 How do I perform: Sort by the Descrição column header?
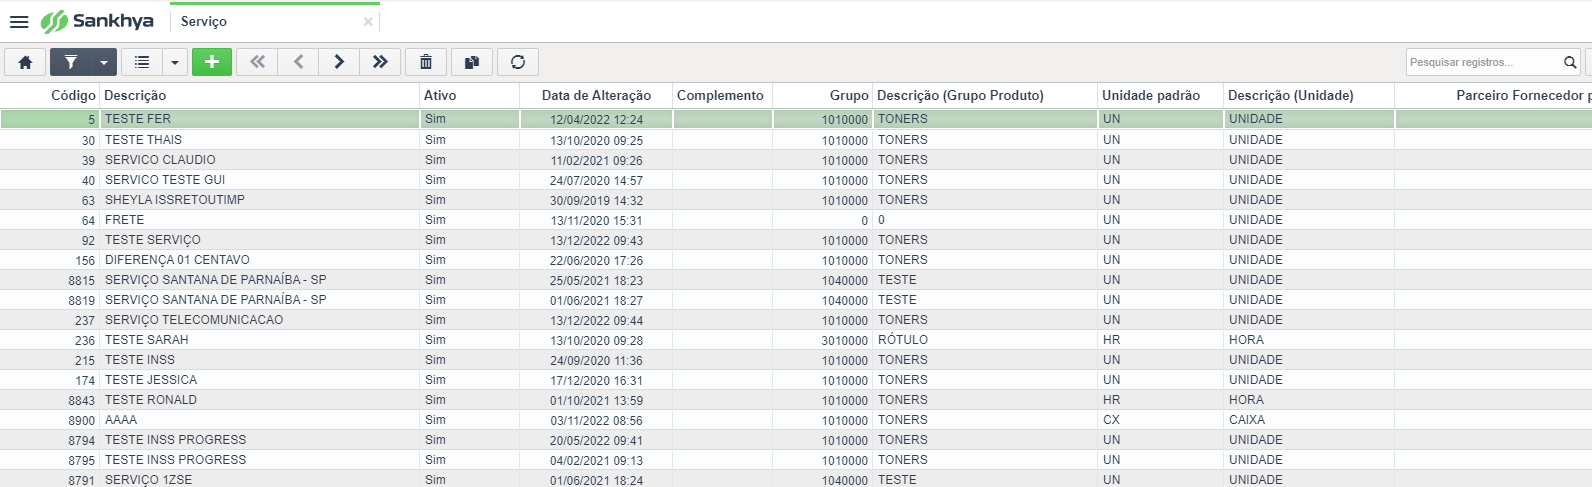[259, 95]
